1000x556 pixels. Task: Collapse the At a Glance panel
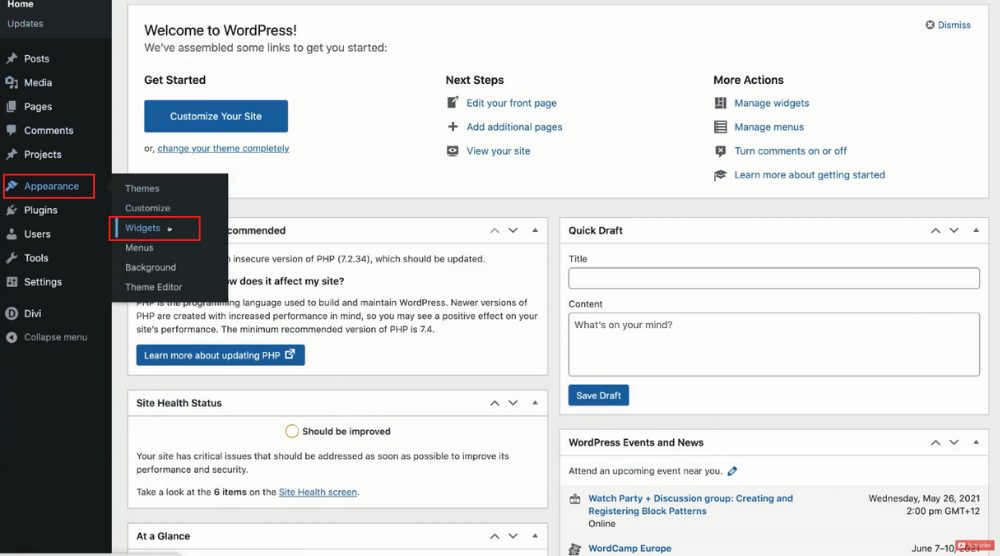coord(535,536)
